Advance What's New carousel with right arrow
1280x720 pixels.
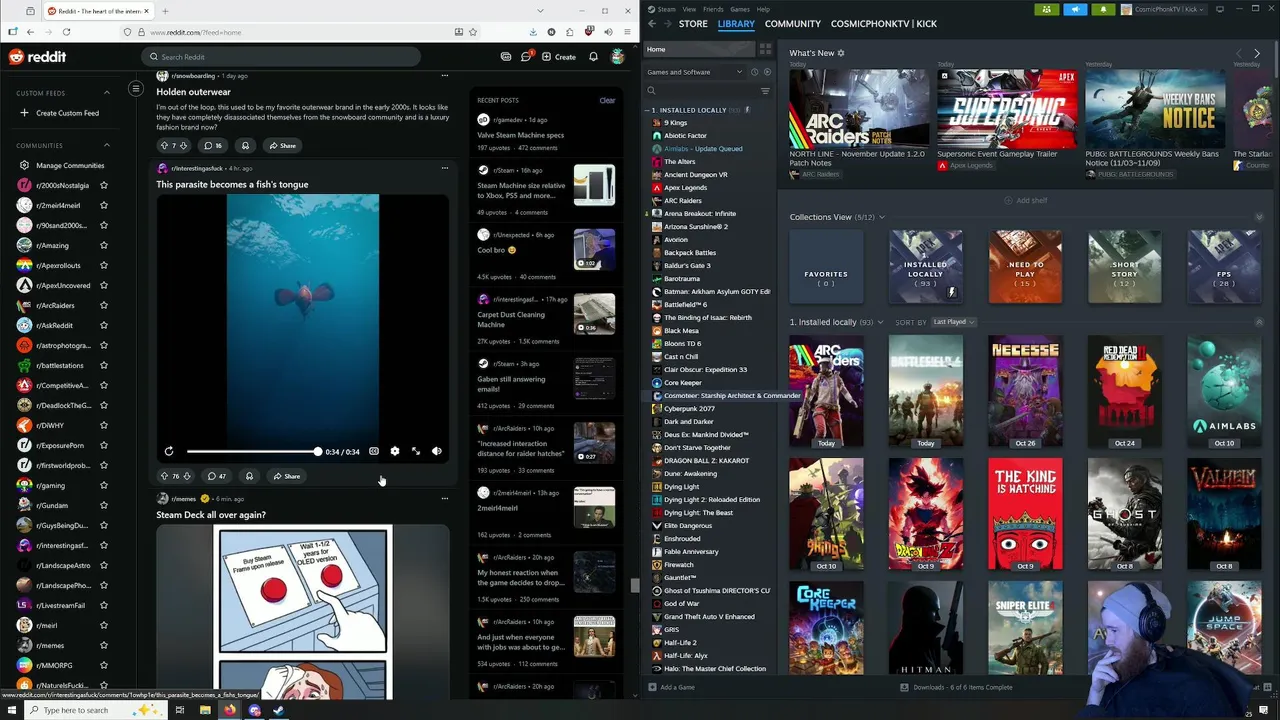point(1257,53)
